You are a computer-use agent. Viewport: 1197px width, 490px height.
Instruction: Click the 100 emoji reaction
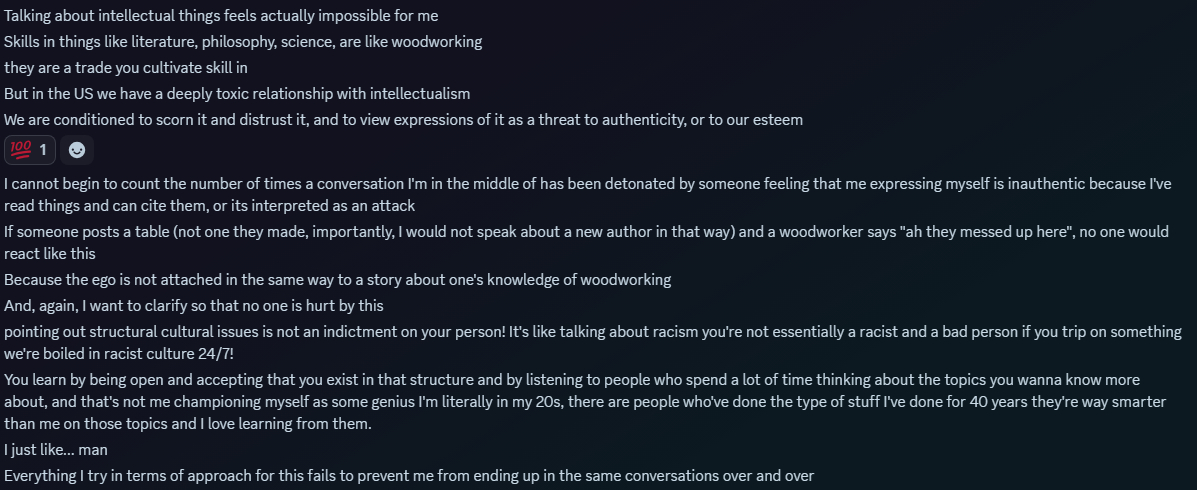pos(29,150)
